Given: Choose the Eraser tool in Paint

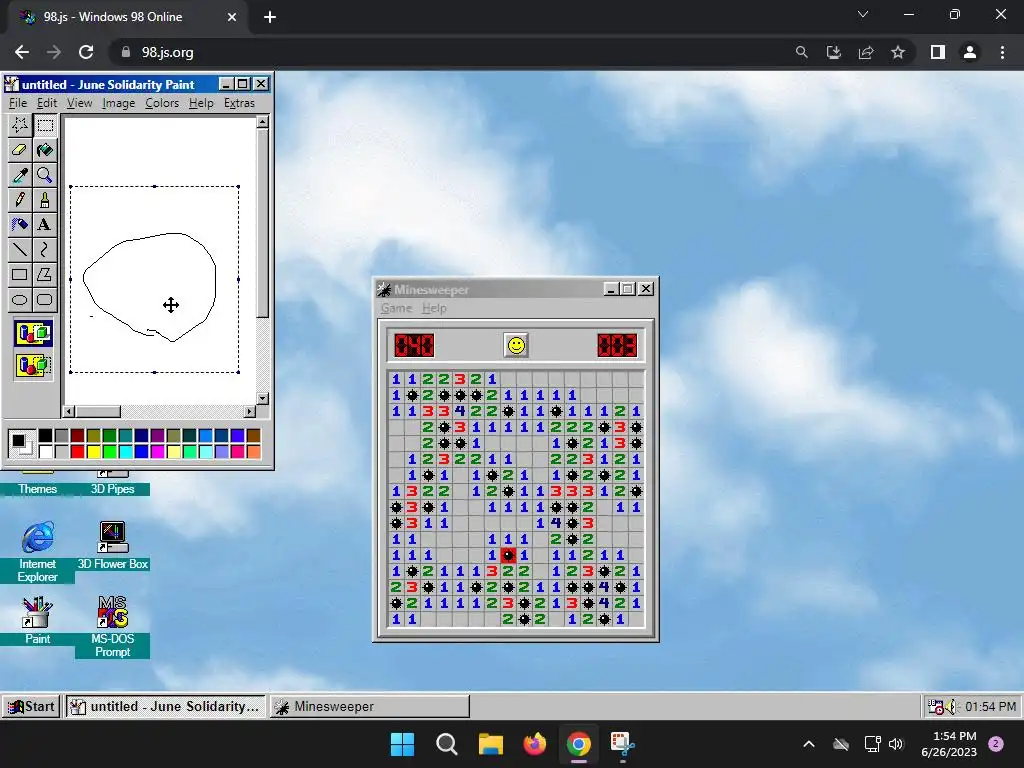Looking at the screenshot, I should 20,150.
